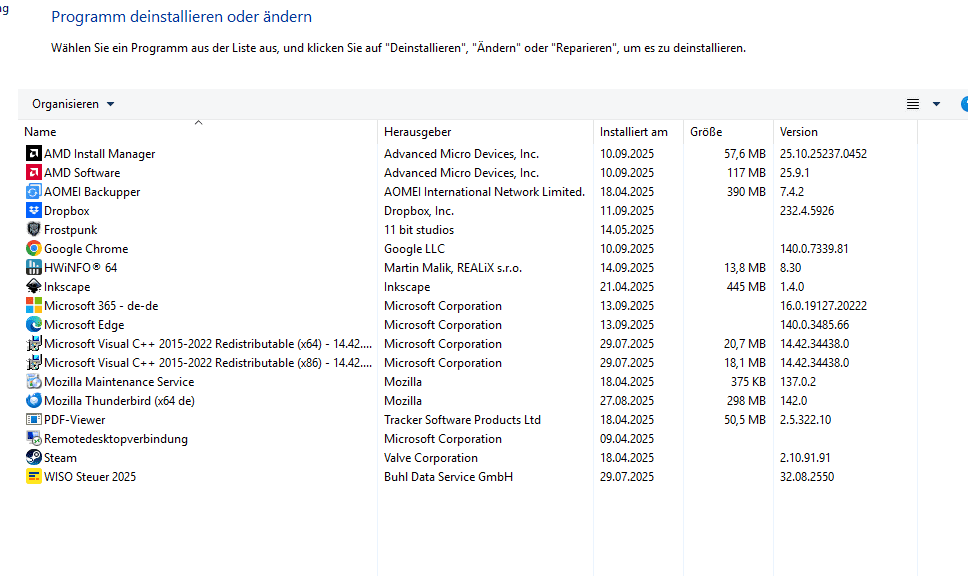The height and width of the screenshot is (576, 968).
Task: Select the Dropbox program name
Action: click(67, 211)
